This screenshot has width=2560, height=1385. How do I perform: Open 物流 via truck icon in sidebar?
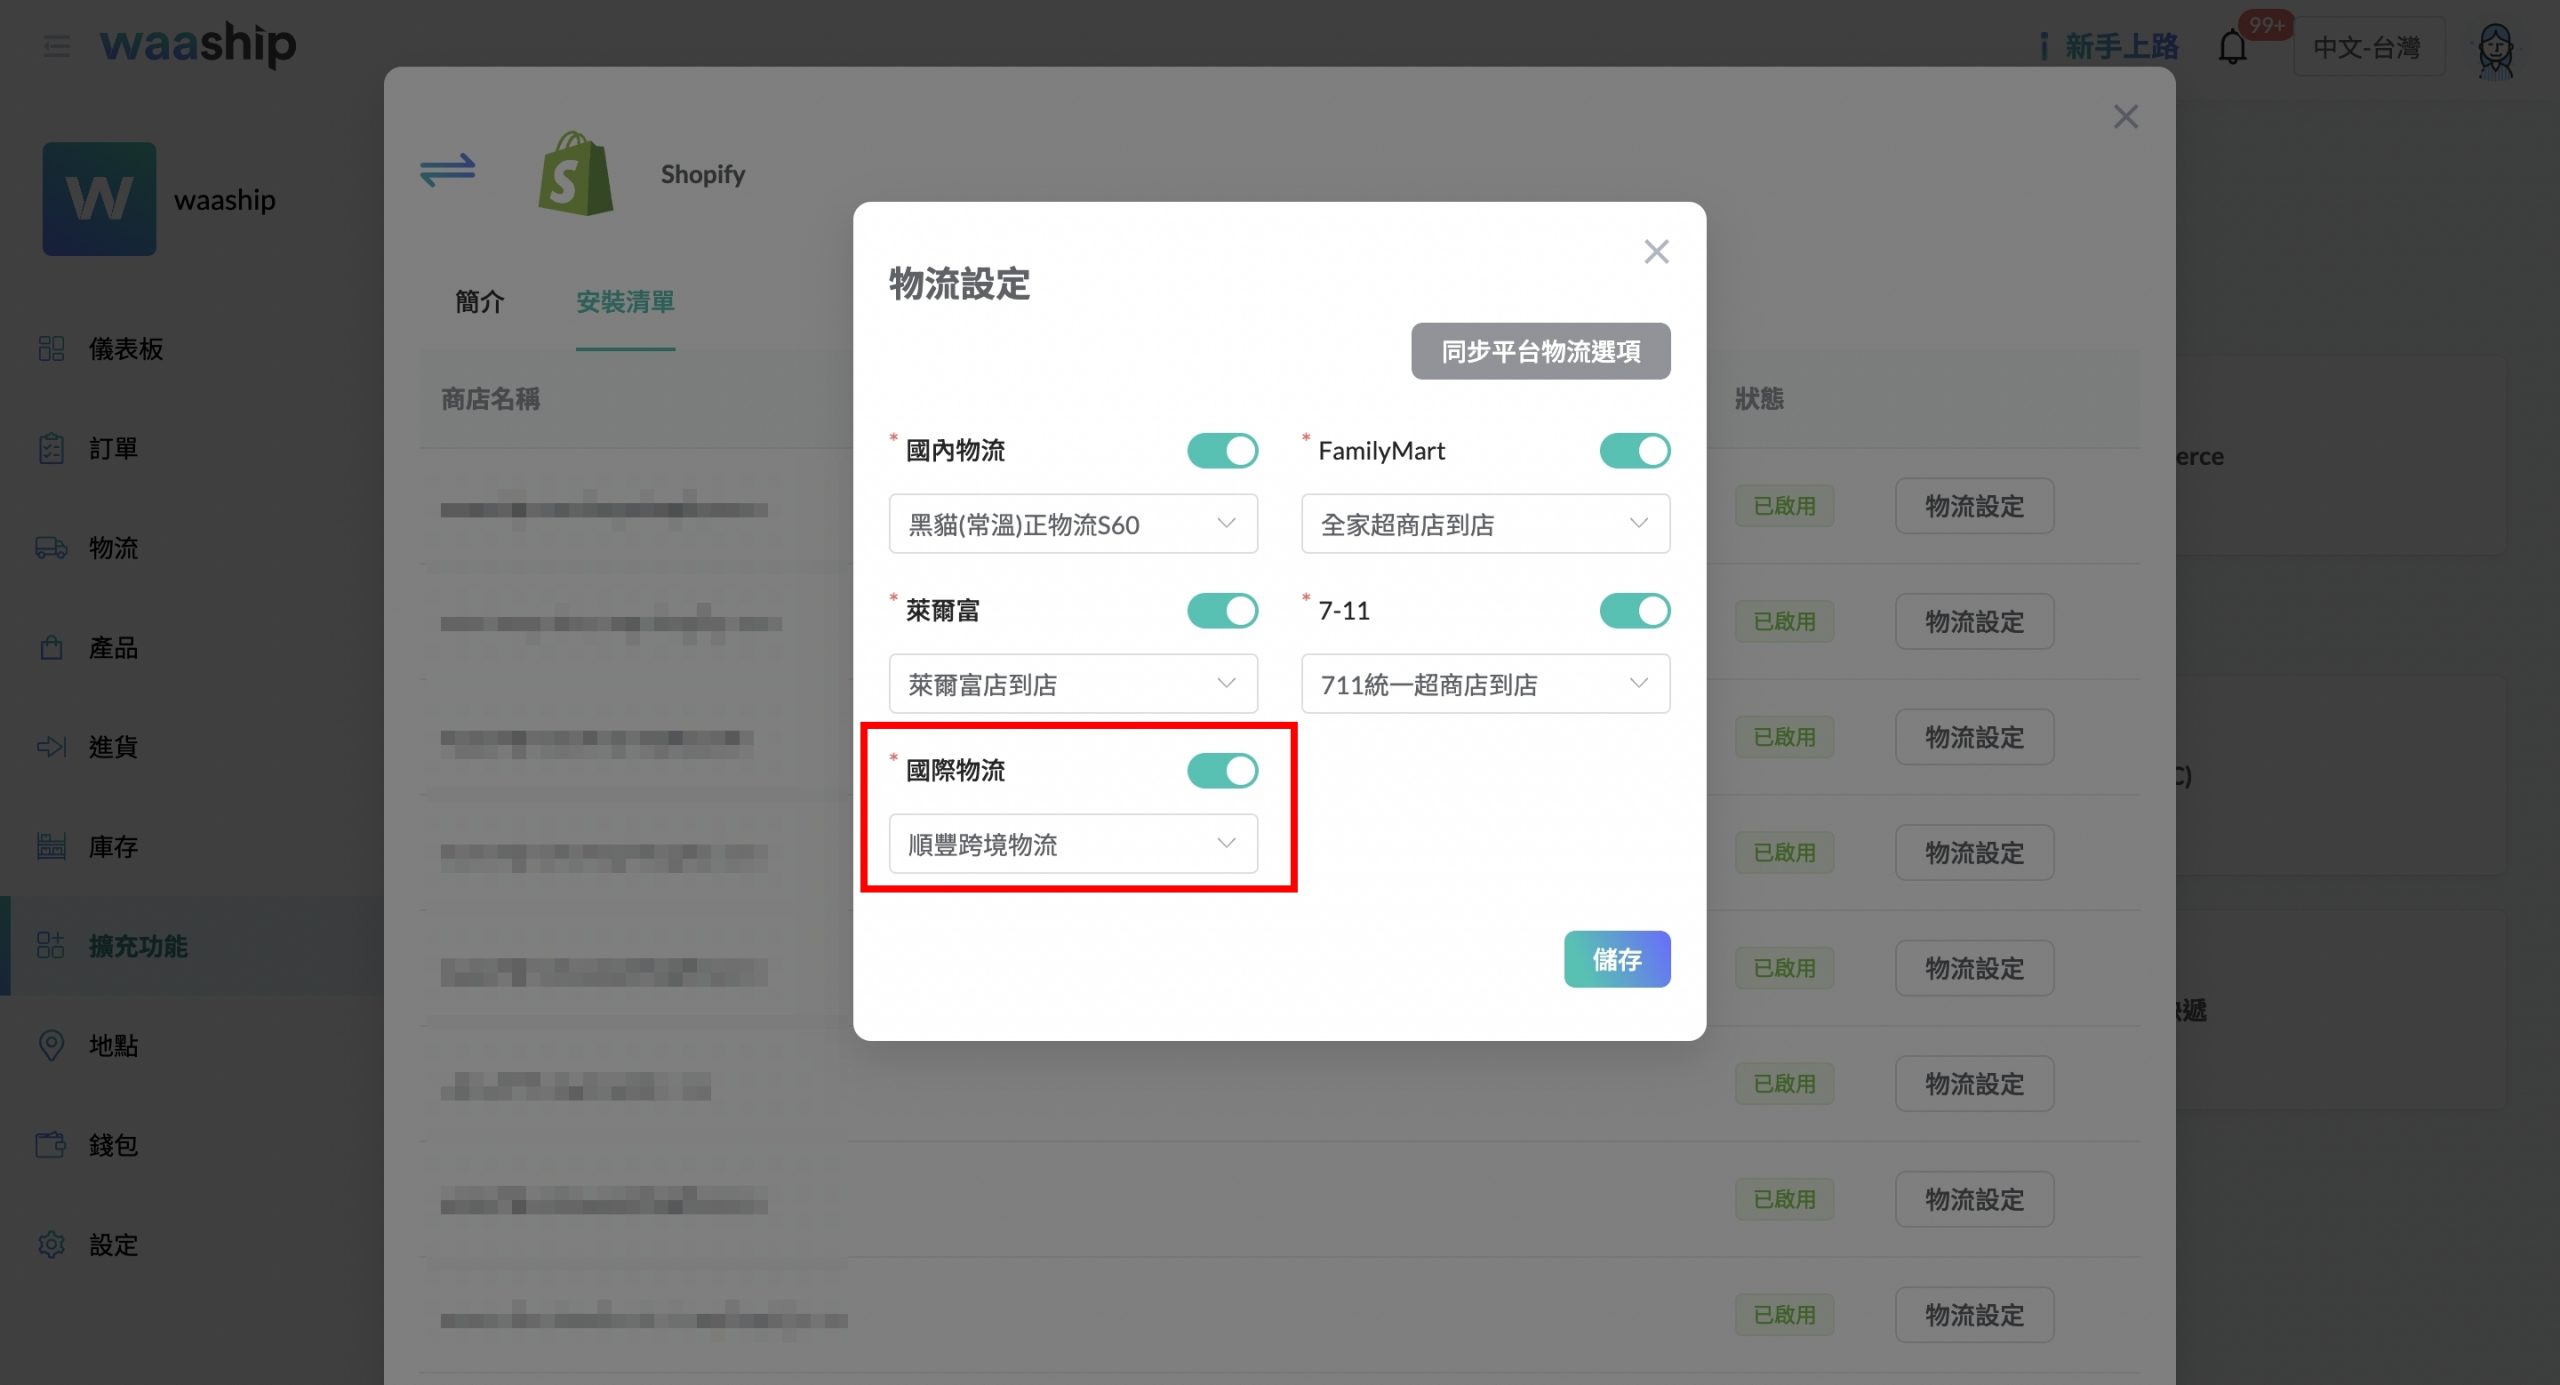pos(51,548)
